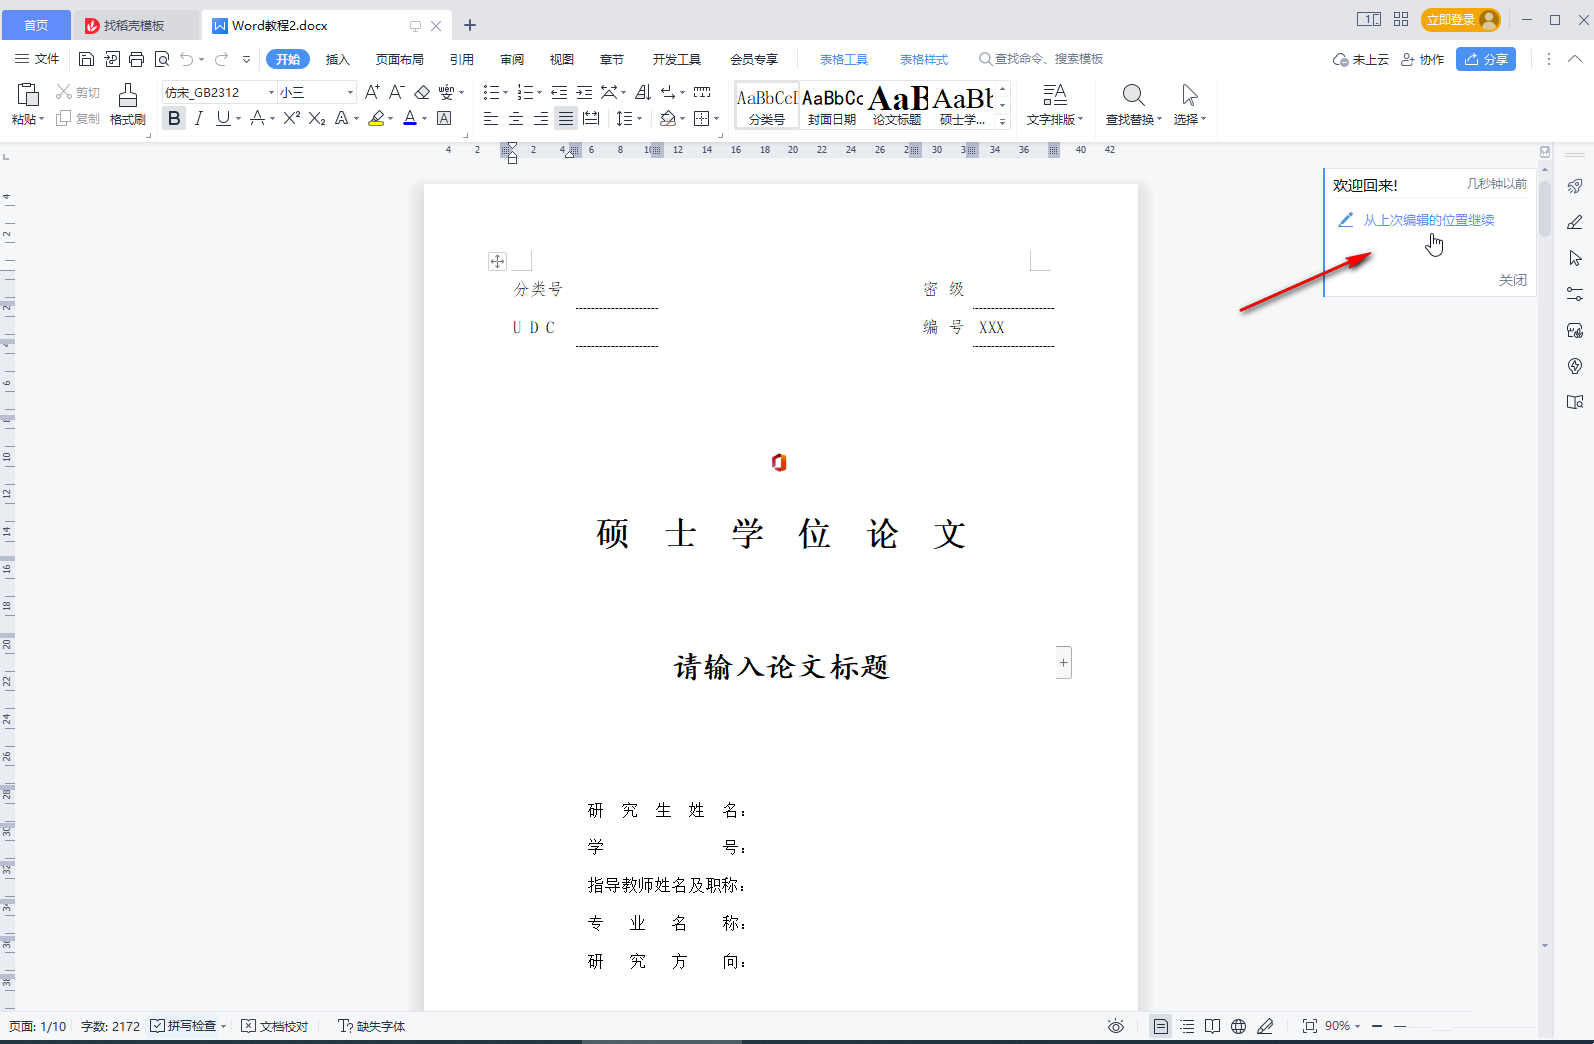Click the print icon in quick toolbar

pos(137,59)
